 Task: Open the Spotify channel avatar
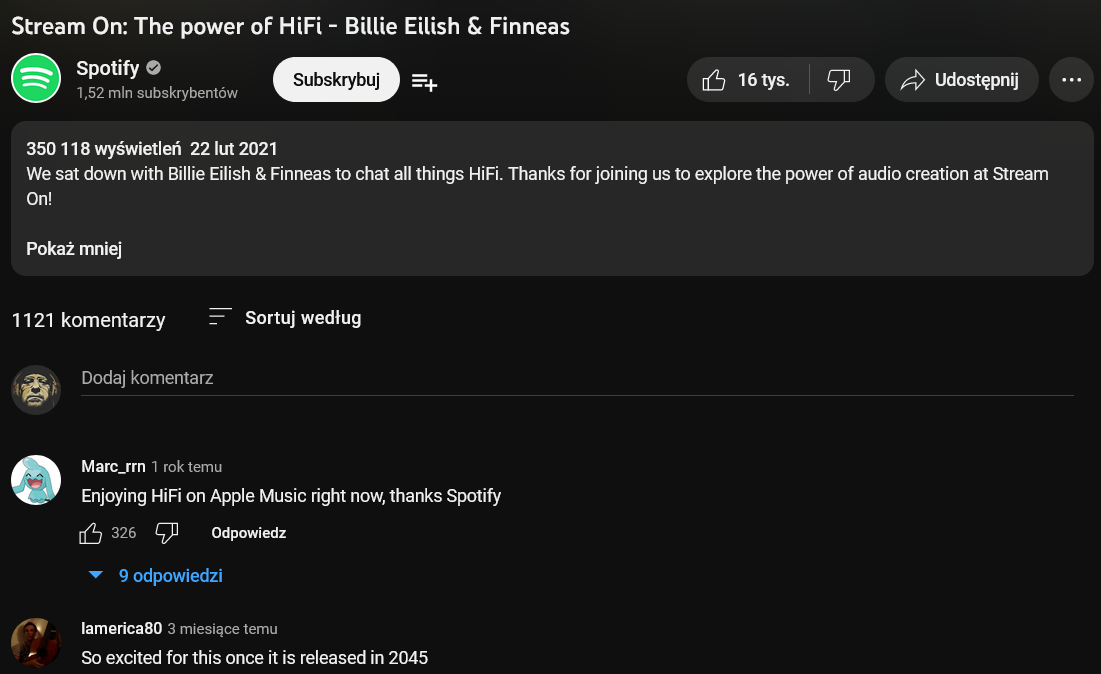pyautogui.click(x=36, y=79)
